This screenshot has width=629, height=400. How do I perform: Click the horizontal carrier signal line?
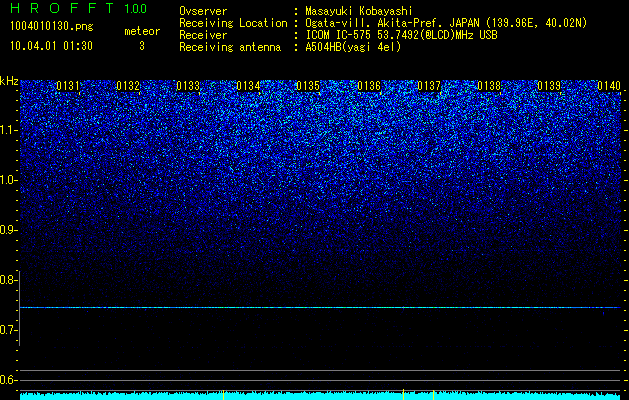coord(320,307)
